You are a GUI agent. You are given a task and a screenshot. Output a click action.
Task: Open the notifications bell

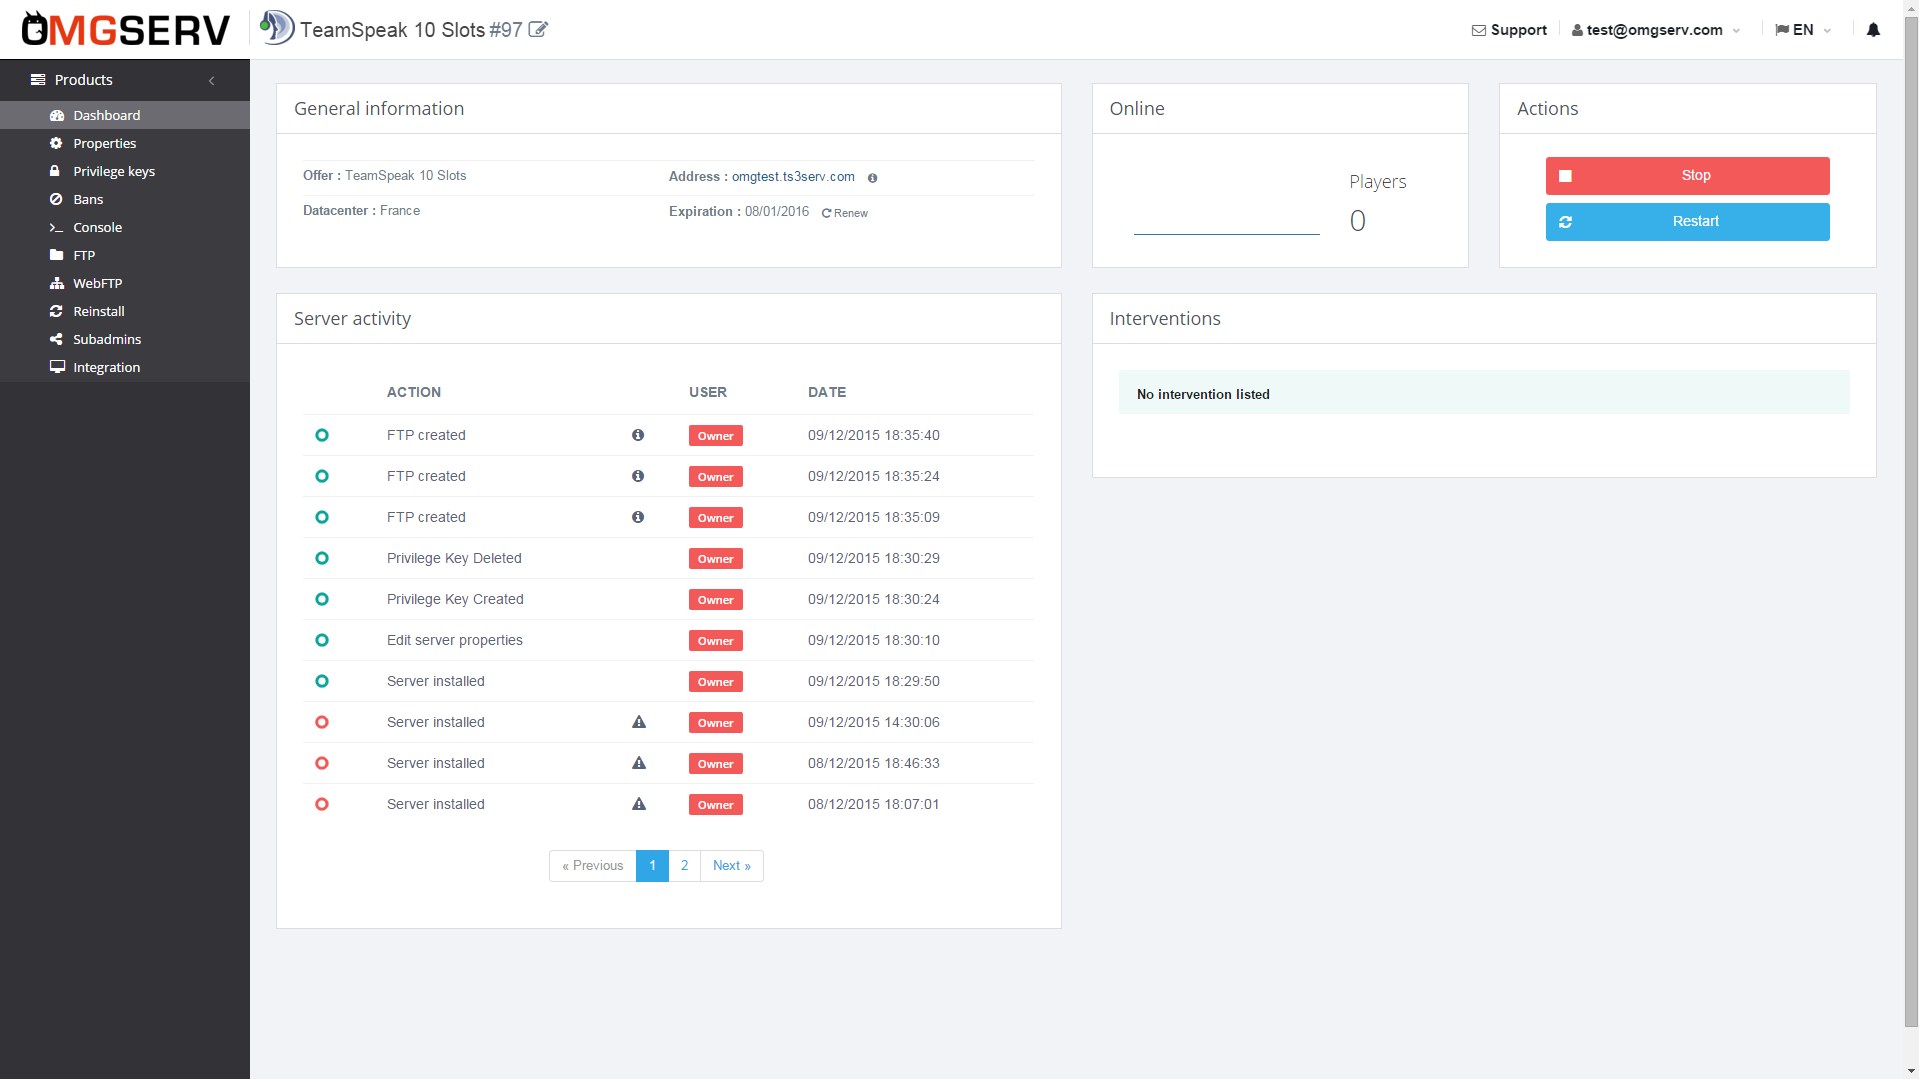click(1873, 30)
